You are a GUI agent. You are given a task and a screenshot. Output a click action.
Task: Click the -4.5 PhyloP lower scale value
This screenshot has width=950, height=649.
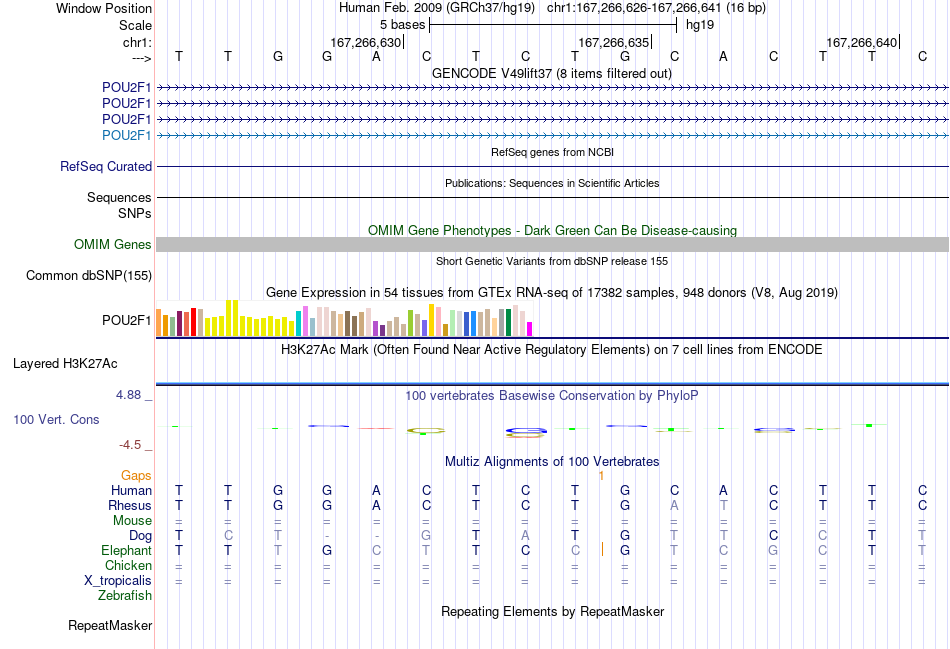[x=130, y=445]
